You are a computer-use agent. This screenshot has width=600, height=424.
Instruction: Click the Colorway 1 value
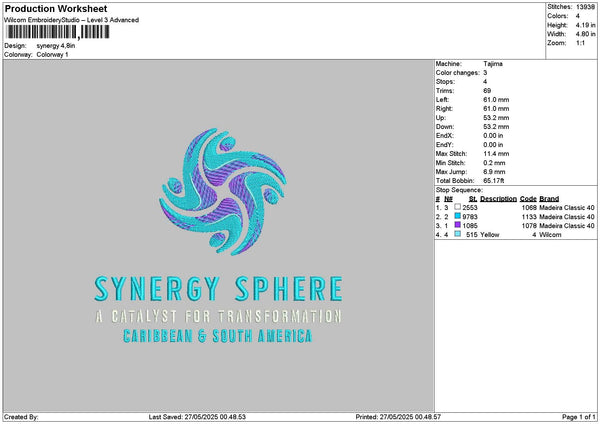click(x=52, y=54)
